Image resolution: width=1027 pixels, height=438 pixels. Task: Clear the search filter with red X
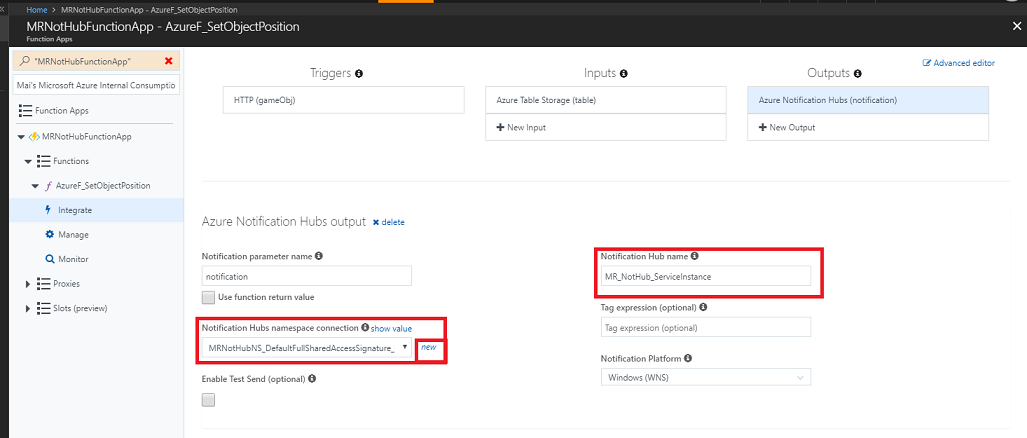[168, 61]
